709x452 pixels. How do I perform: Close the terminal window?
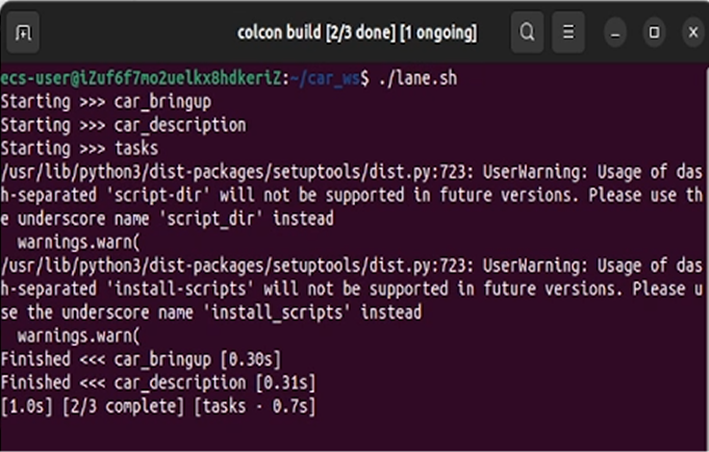click(x=693, y=33)
